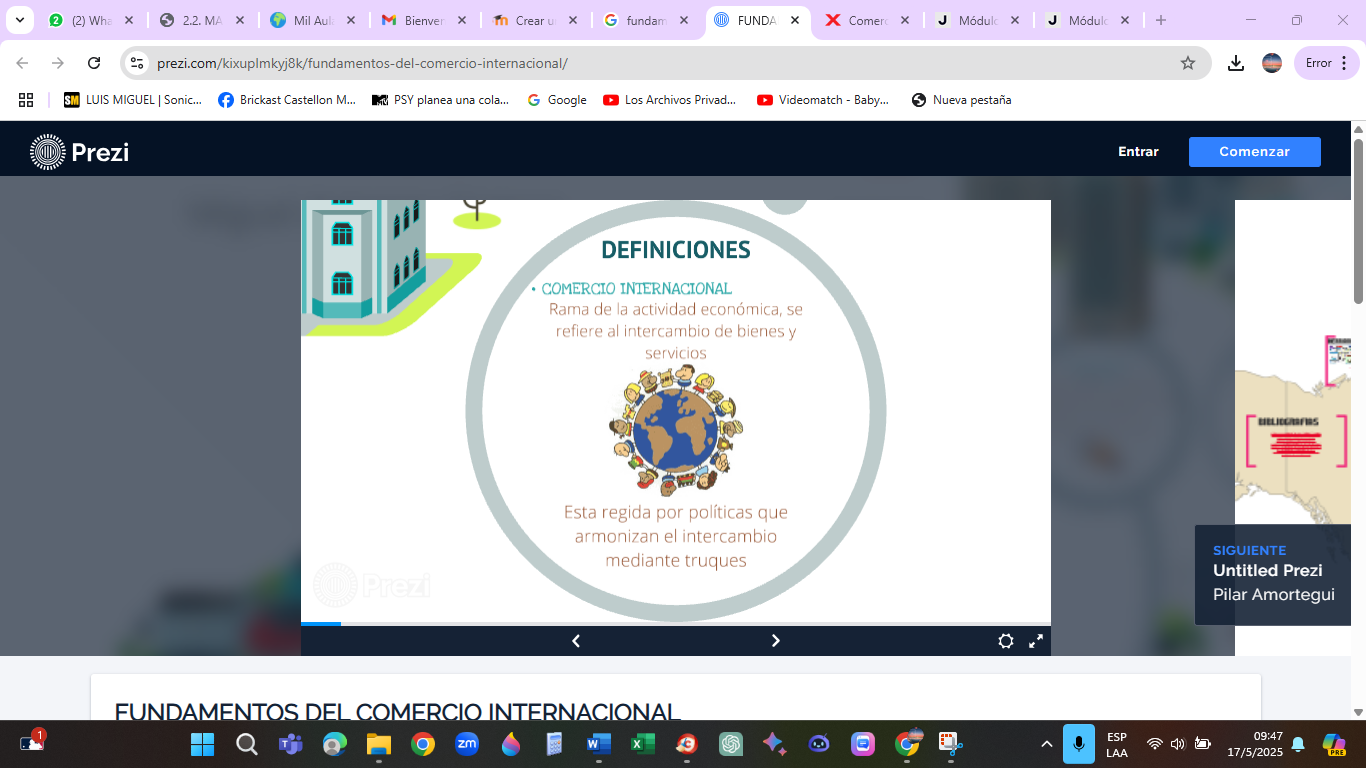Open the apps grid in bookmarks bar
The width and height of the screenshot is (1366, 768).
click(x=26, y=100)
